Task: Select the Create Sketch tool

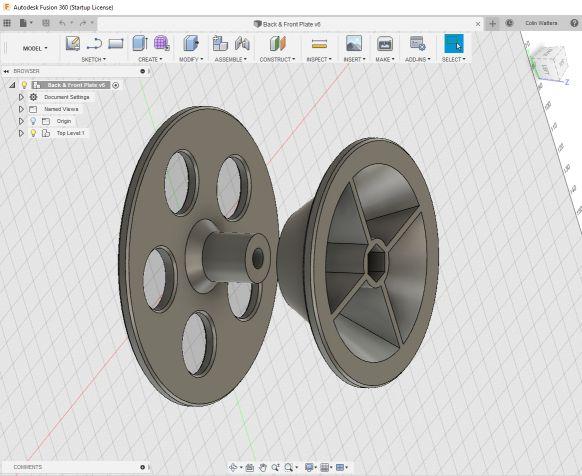Action: pos(73,43)
